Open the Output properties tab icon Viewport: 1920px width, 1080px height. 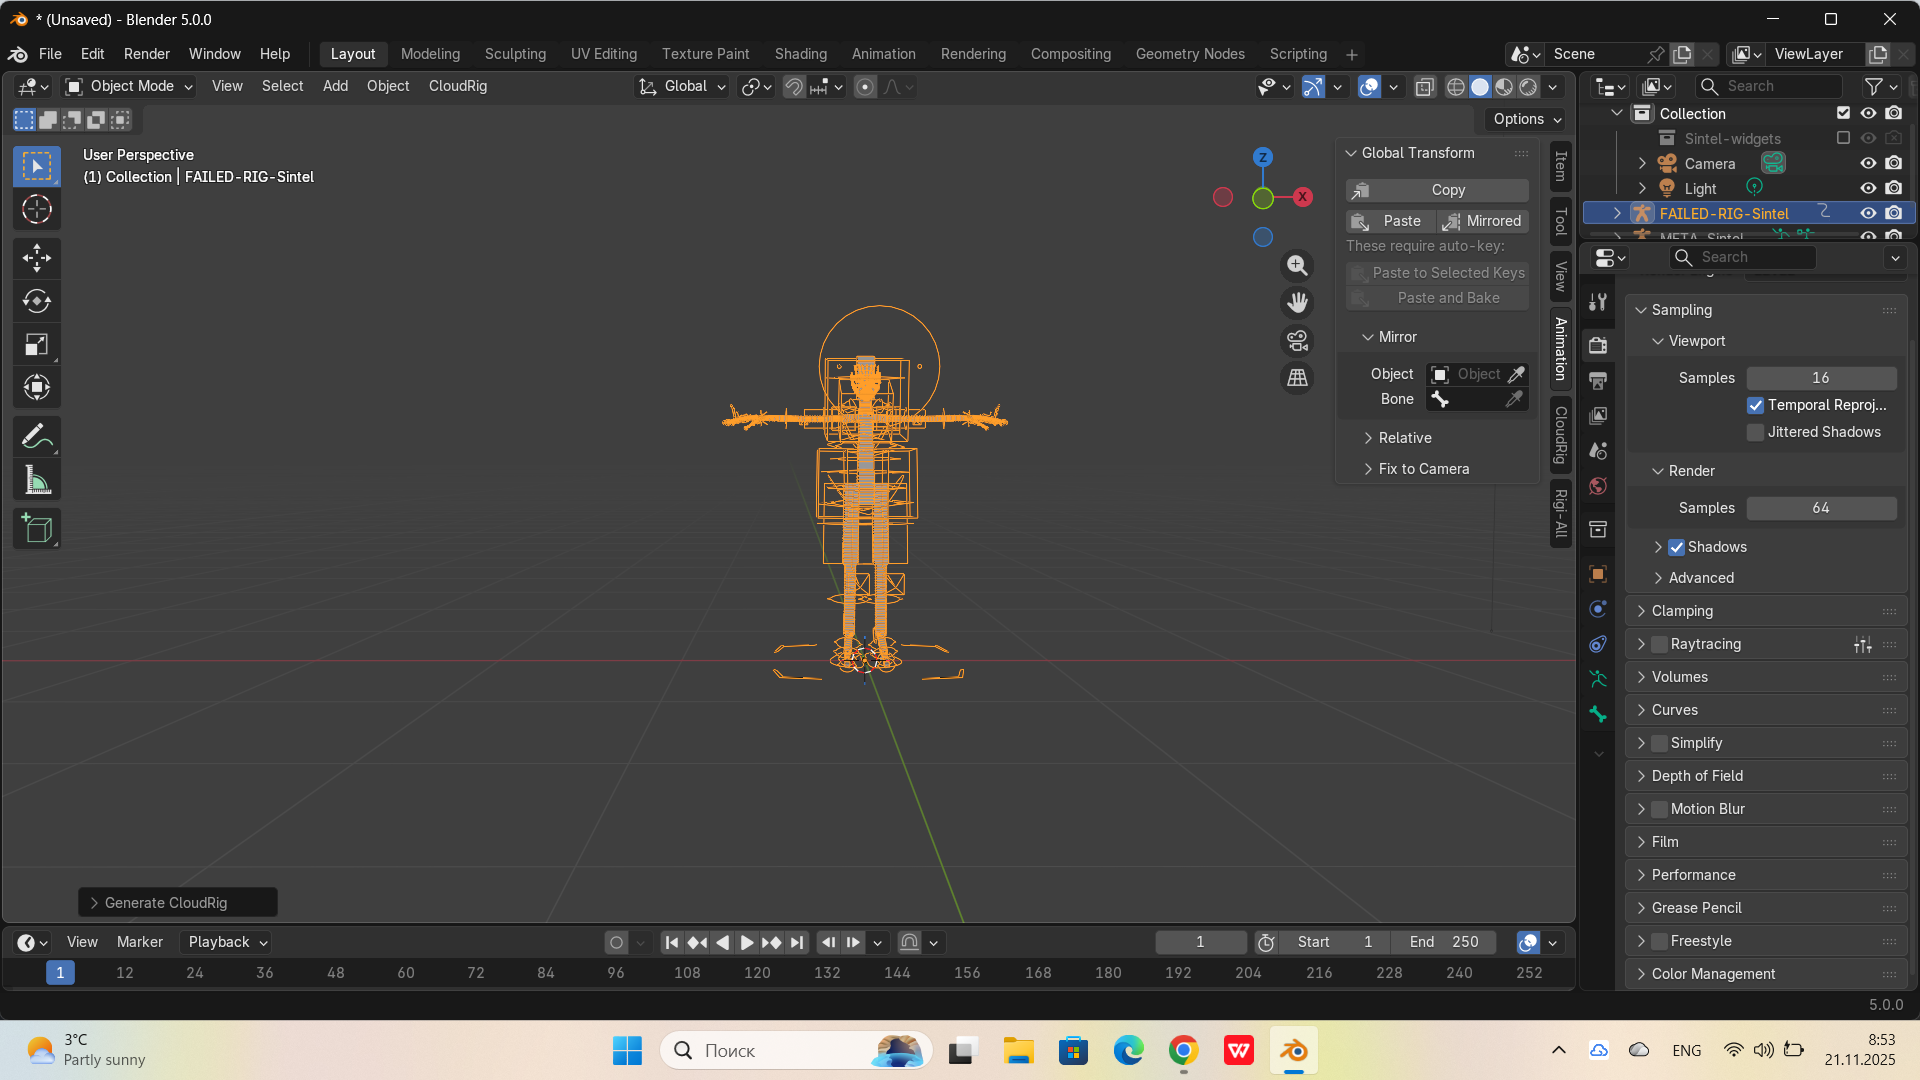point(1598,381)
